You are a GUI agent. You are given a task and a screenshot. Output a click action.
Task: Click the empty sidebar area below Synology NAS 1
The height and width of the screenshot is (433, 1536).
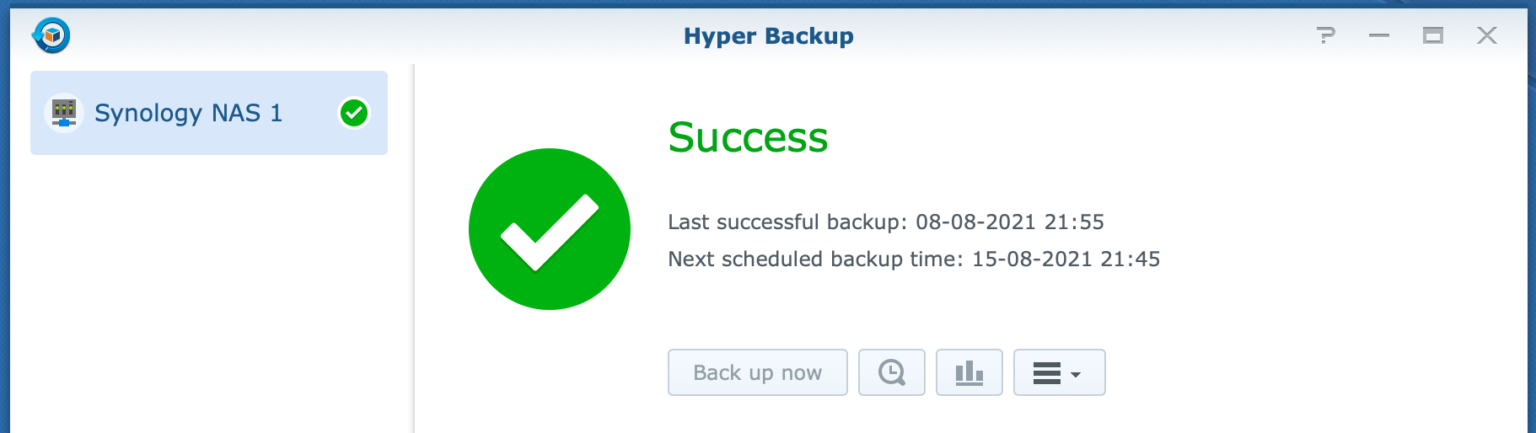tap(208, 300)
